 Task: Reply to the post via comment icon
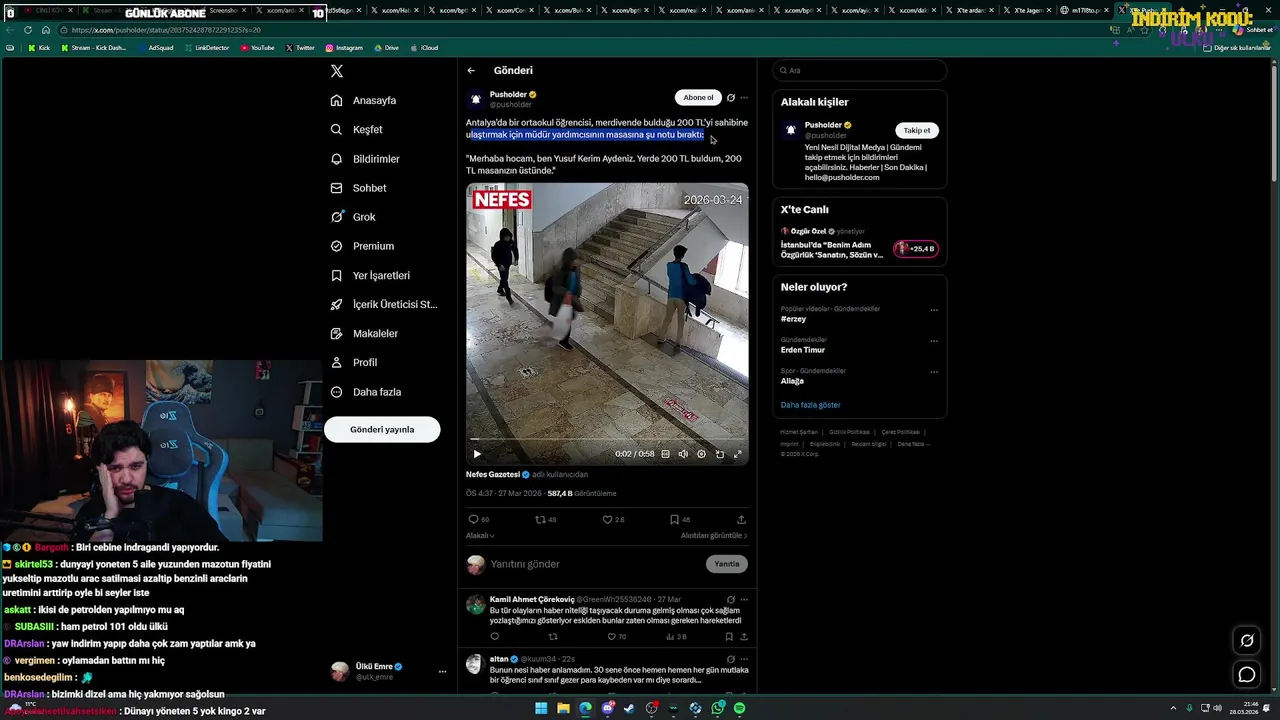(x=473, y=519)
